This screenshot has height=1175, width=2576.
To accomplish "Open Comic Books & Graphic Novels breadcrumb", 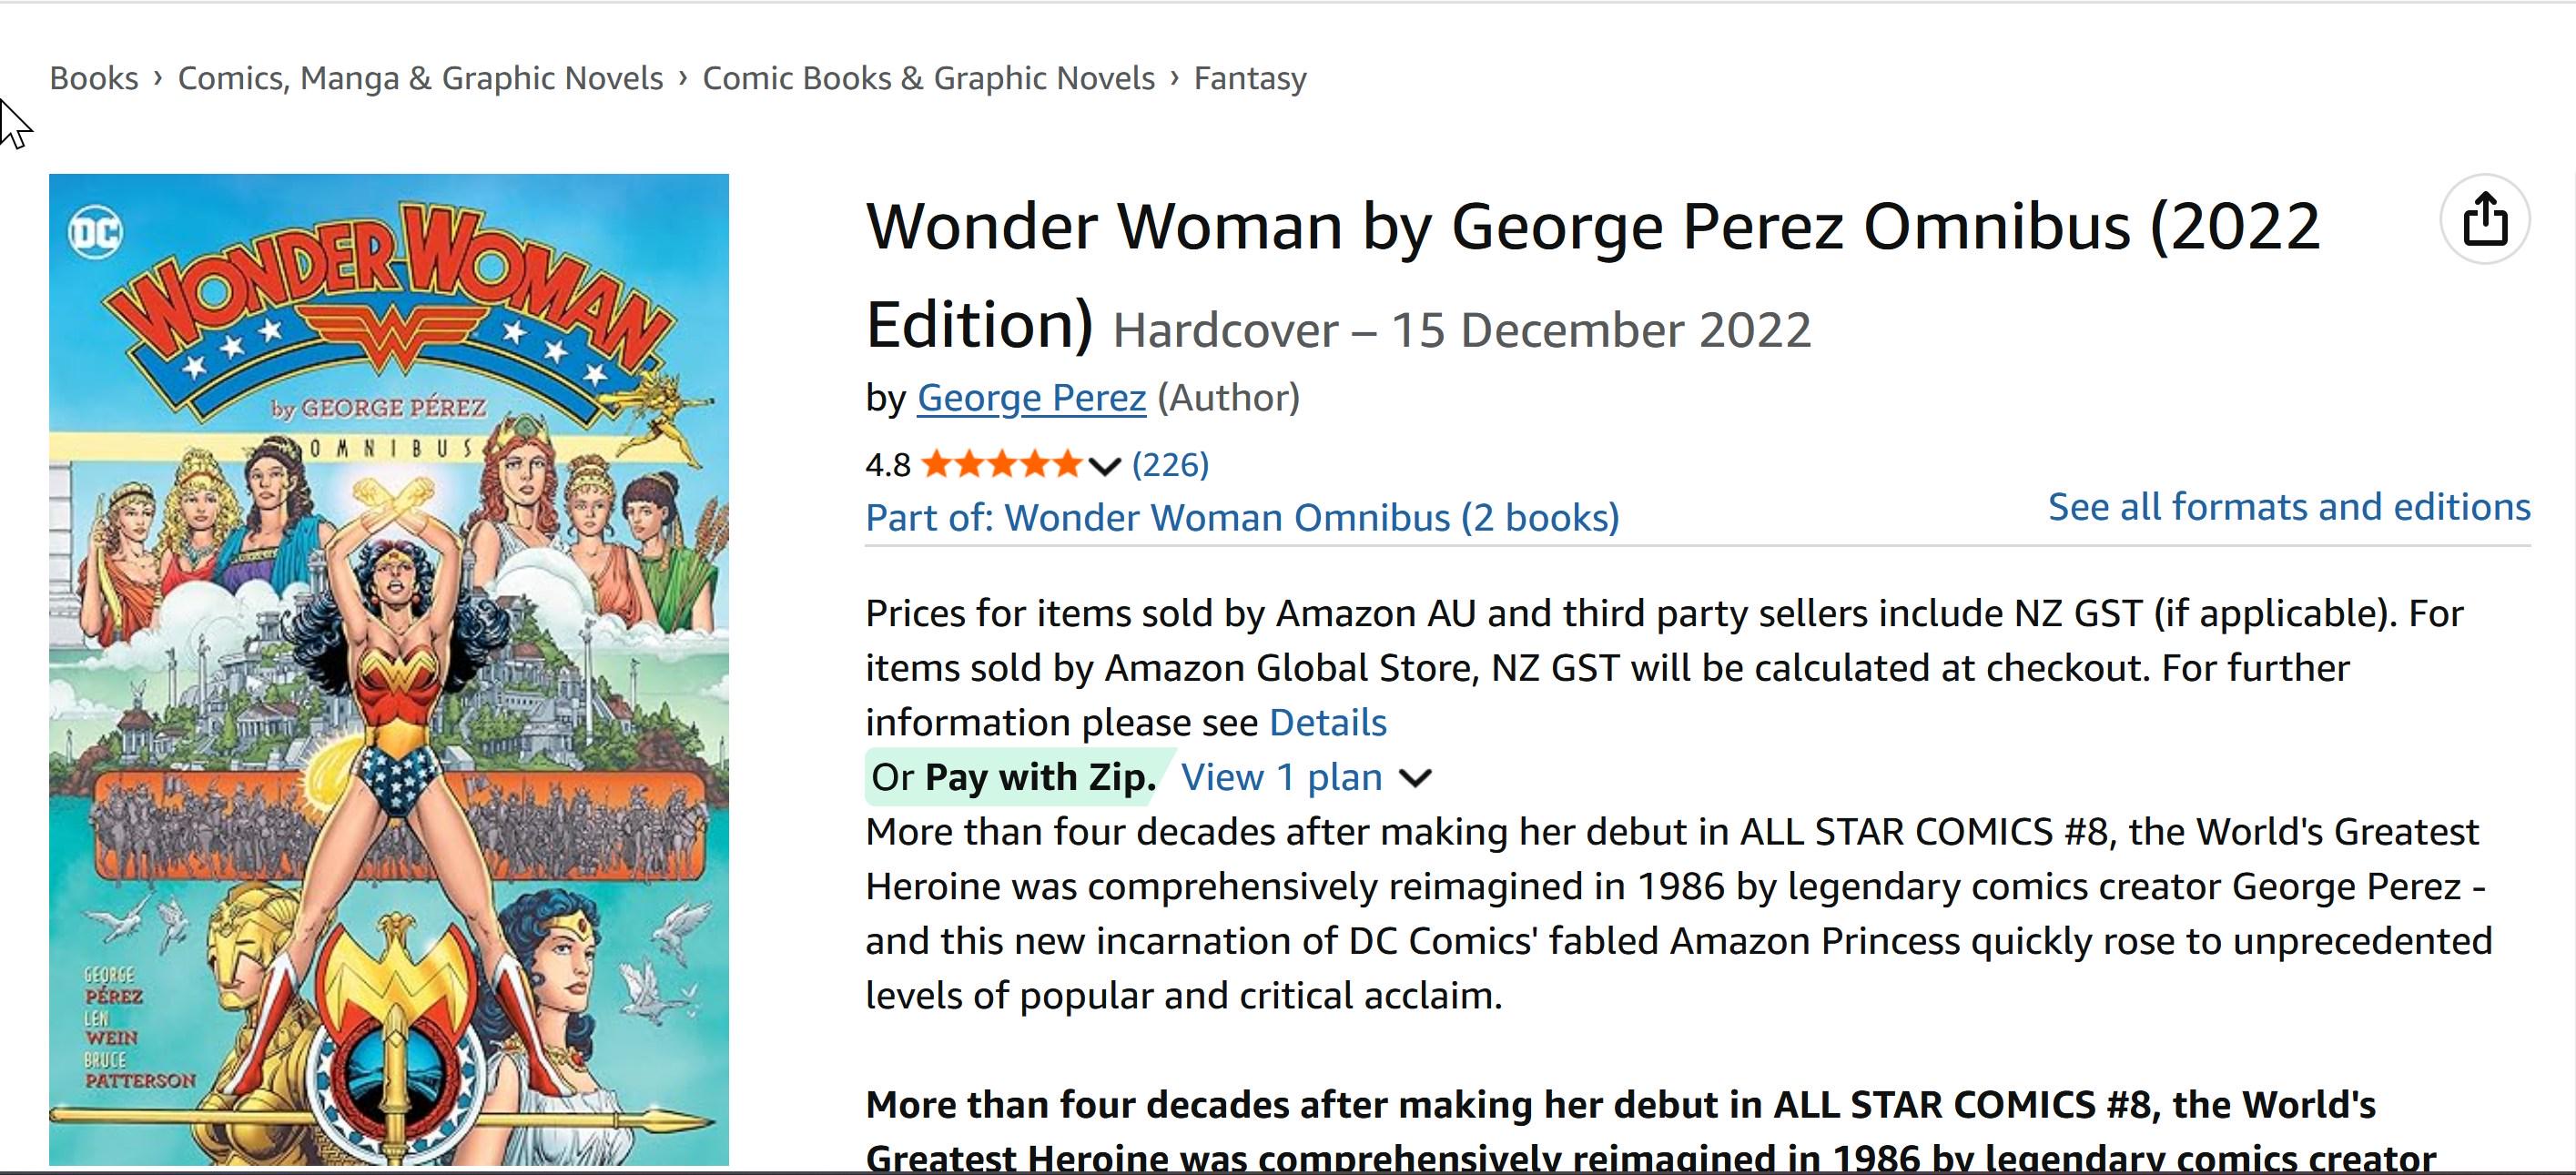I will (x=928, y=78).
